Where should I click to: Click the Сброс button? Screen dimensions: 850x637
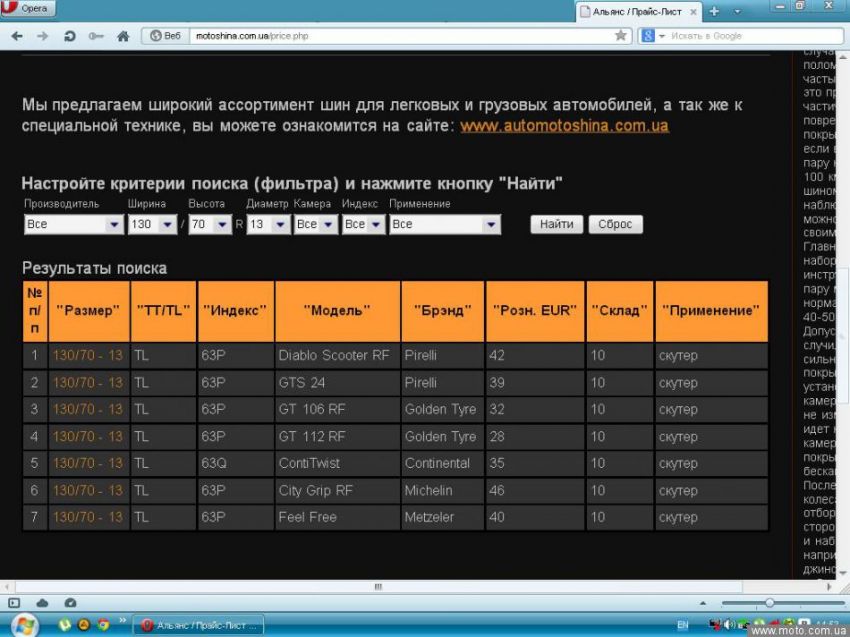tap(616, 224)
